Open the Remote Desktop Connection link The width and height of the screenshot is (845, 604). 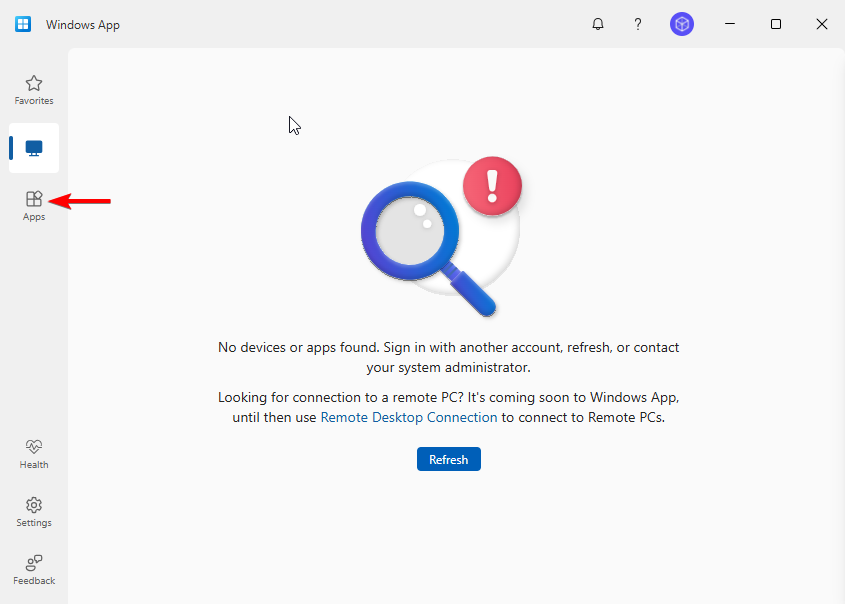pos(408,418)
